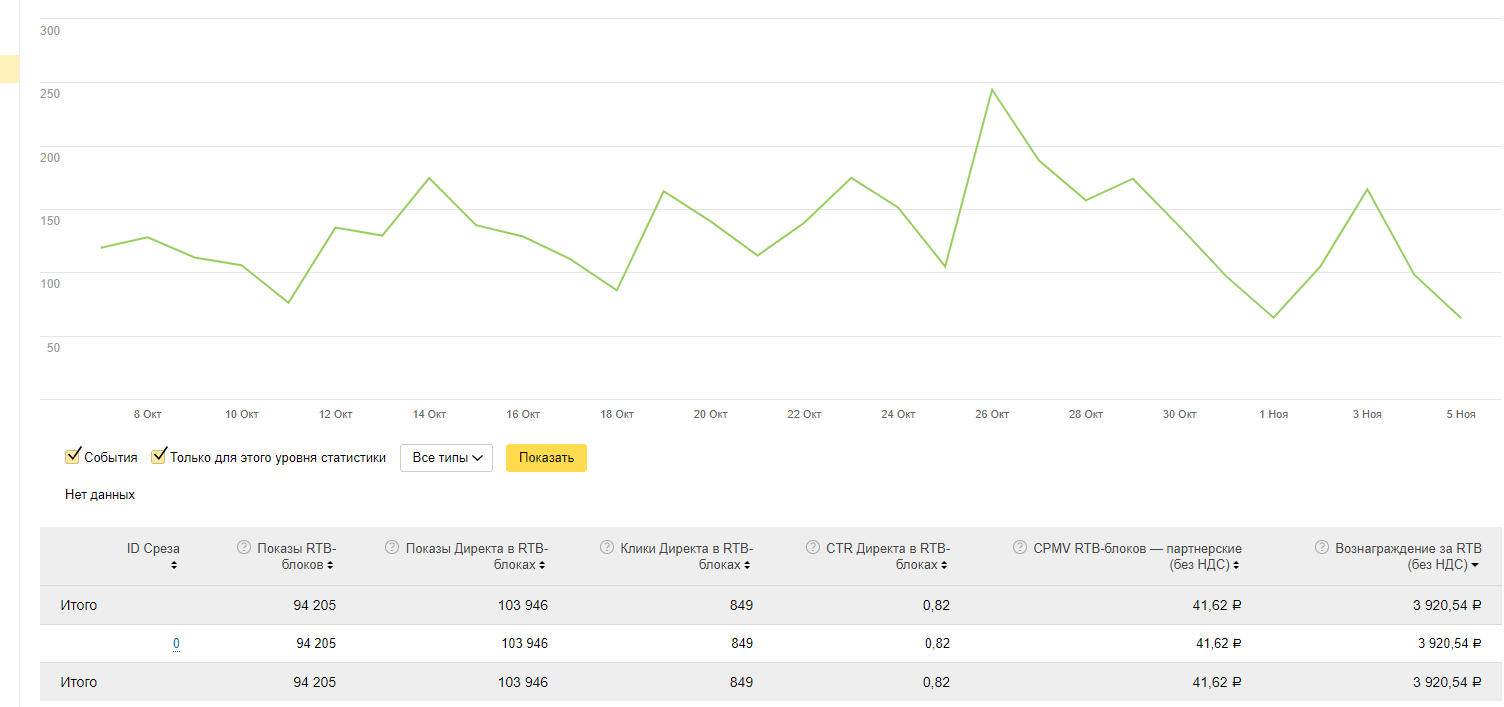Click sort arrows under "ID Среза" header

174,565
